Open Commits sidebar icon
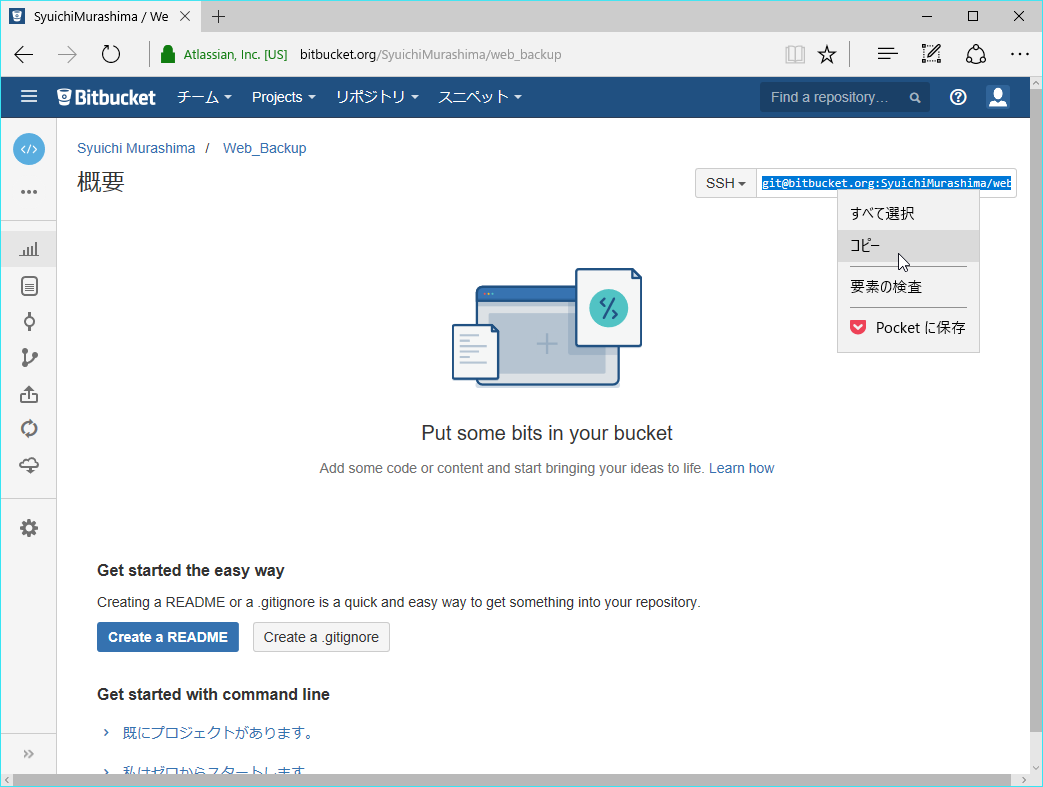This screenshot has height=787, width=1043. 29,322
